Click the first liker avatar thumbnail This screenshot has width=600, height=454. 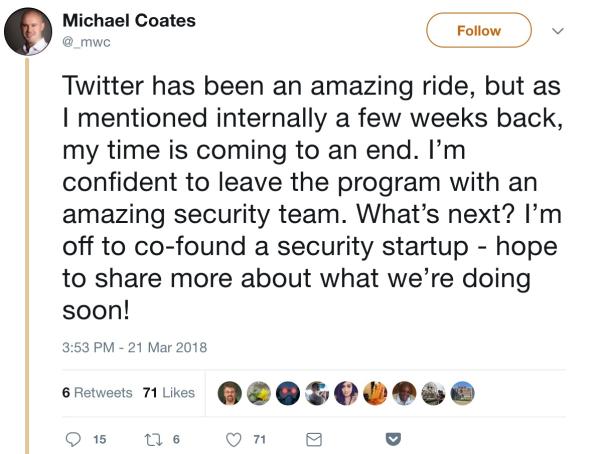click(230, 393)
